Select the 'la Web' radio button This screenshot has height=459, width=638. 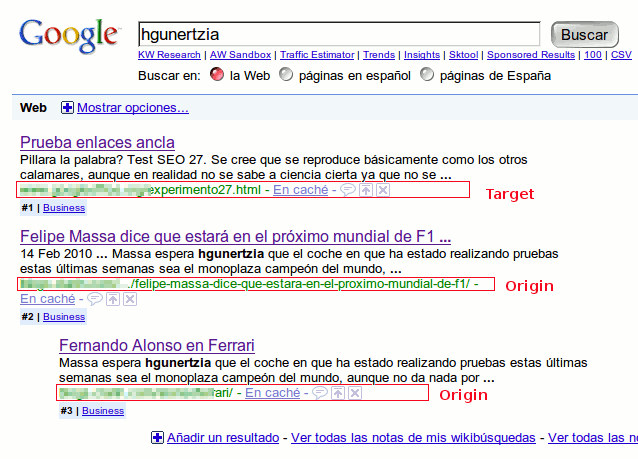click(217, 74)
